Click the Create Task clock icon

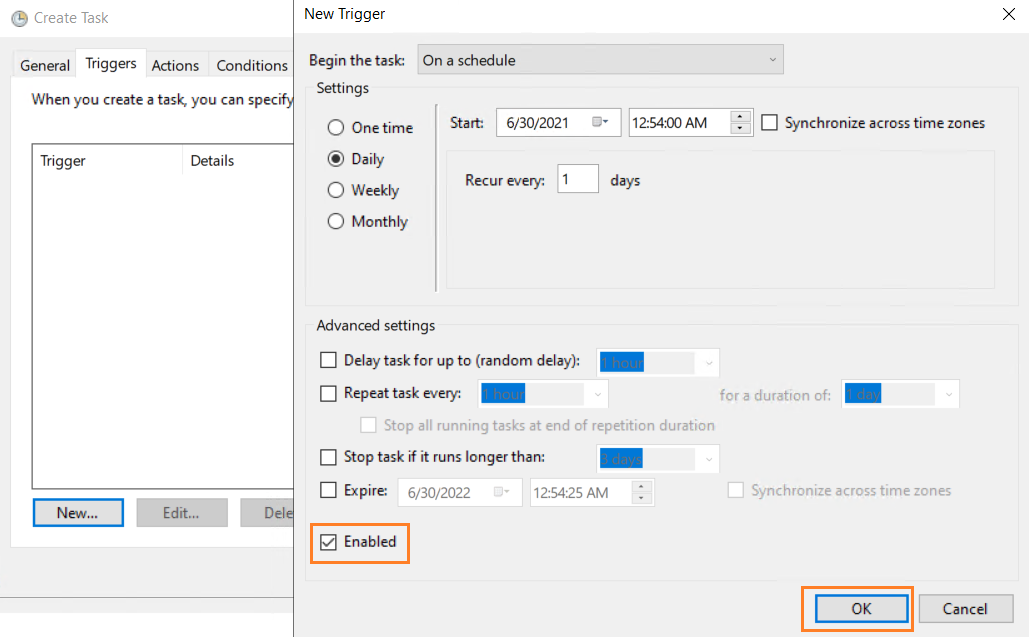click(x=19, y=18)
